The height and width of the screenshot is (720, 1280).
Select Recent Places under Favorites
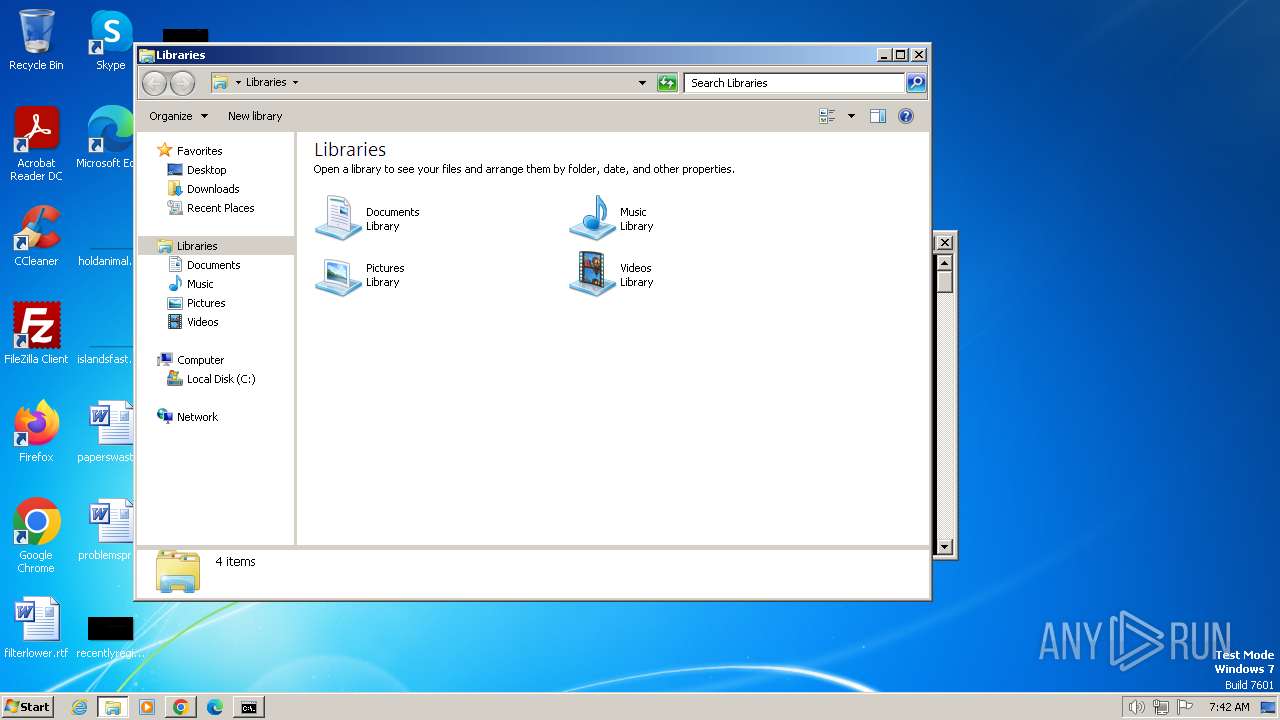click(x=221, y=208)
